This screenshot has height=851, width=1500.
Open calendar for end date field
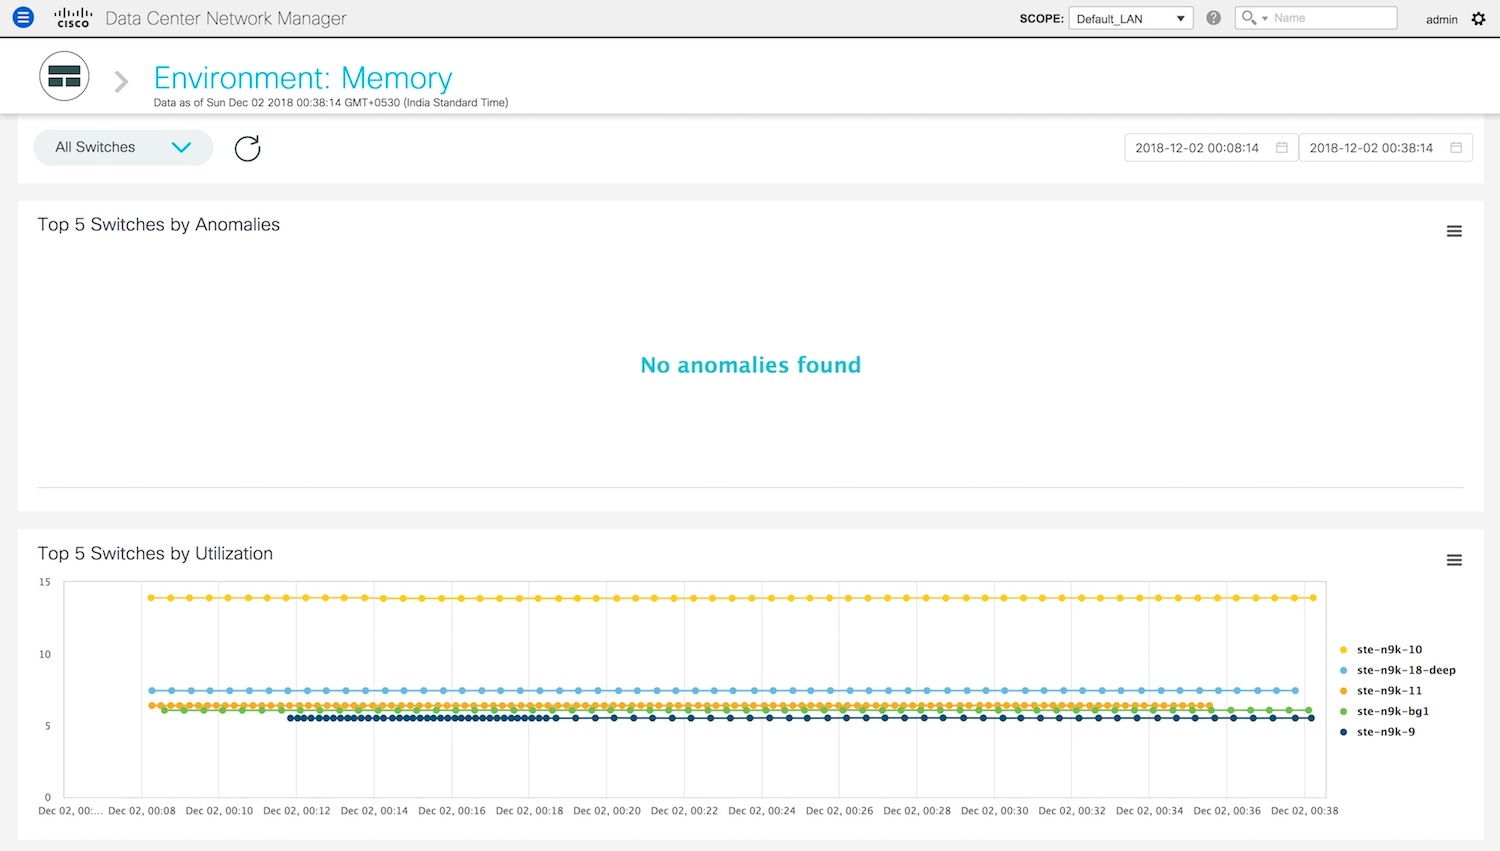tap(1455, 148)
